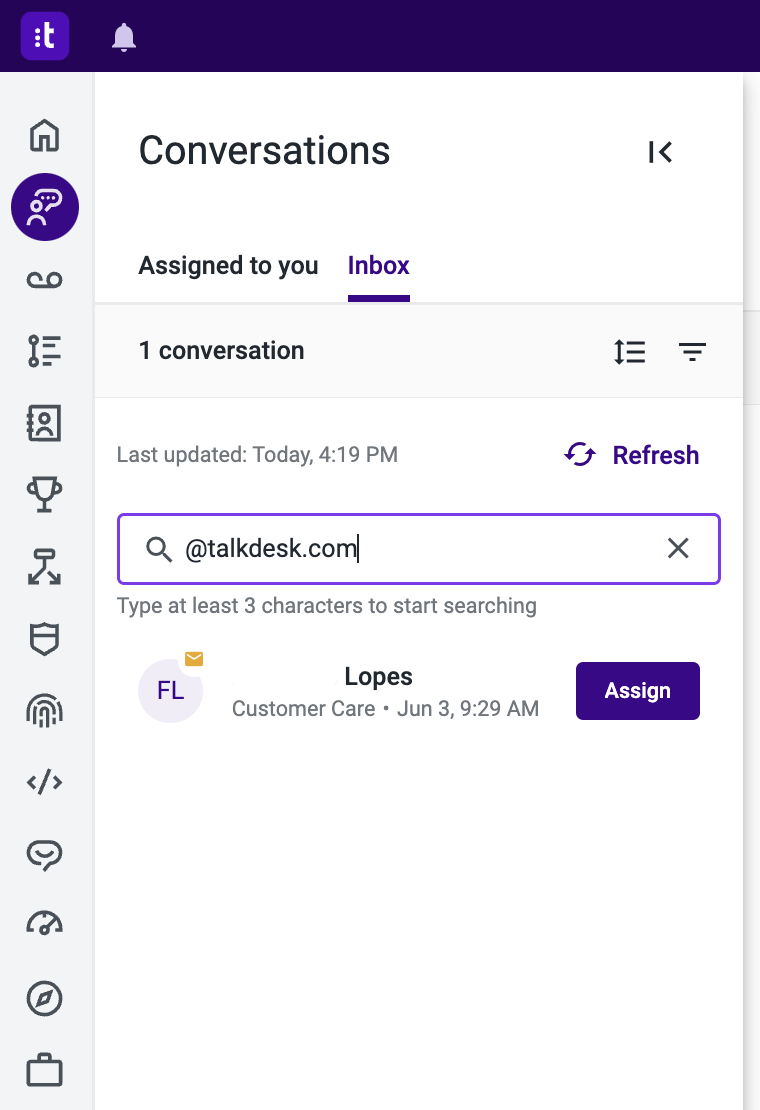
Task: Focus the conversation search input
Action: 419,549
